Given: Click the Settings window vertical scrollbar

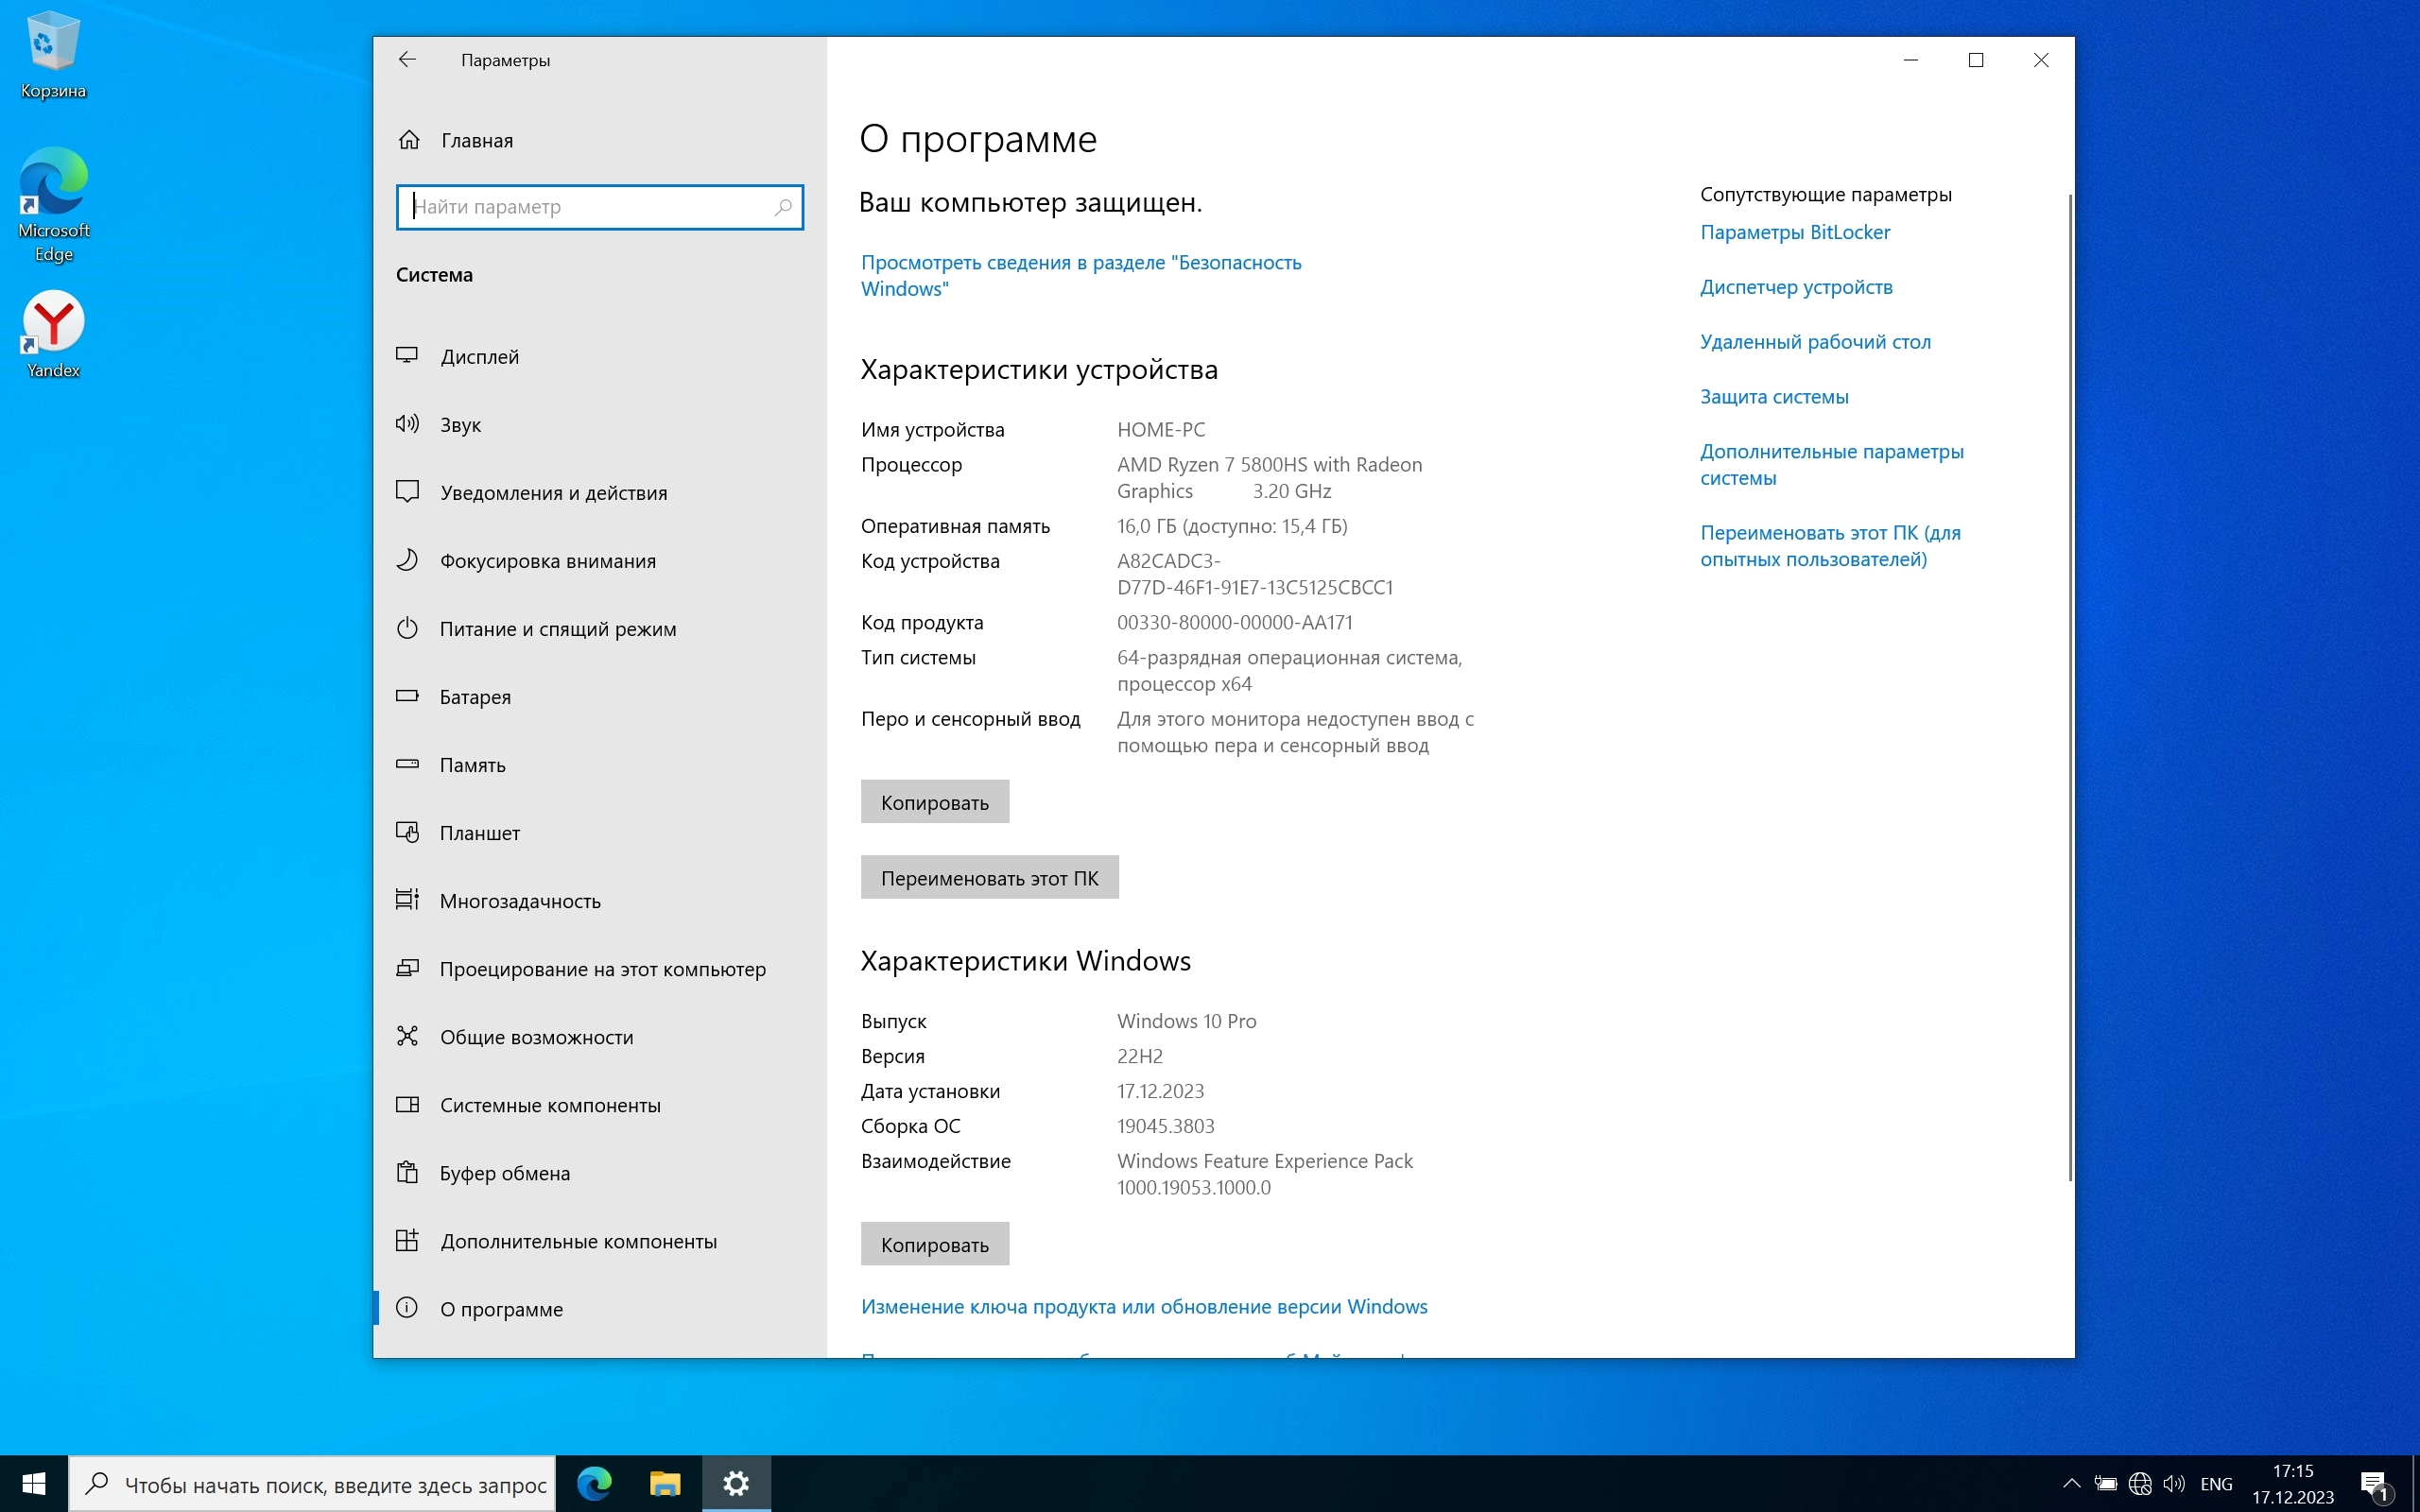Looking at the screenshot, I should coord(2069,690).
